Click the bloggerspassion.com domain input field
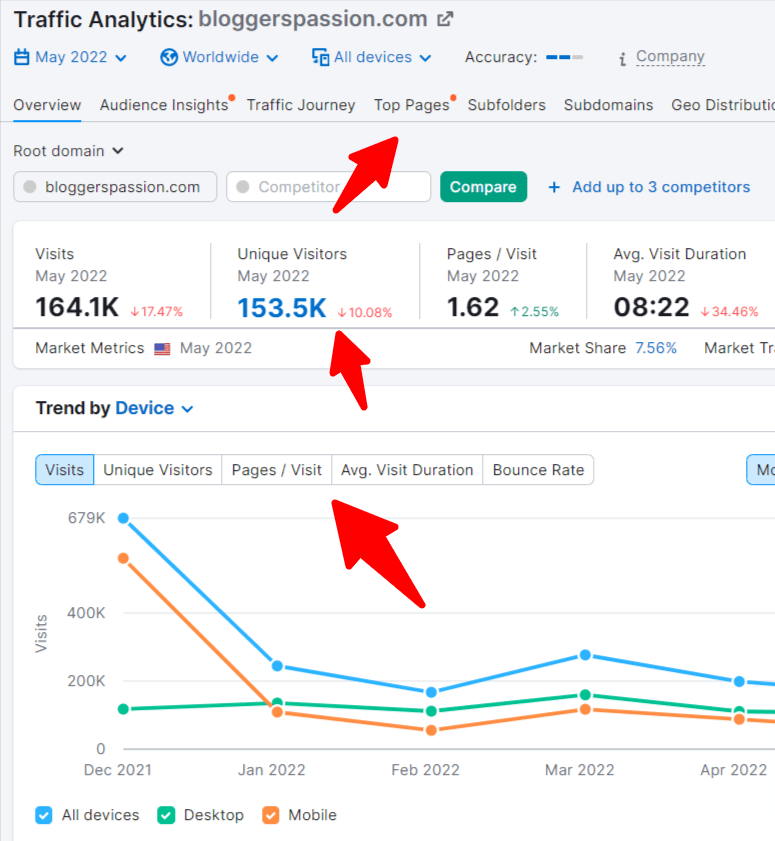 tap(115, 187)
